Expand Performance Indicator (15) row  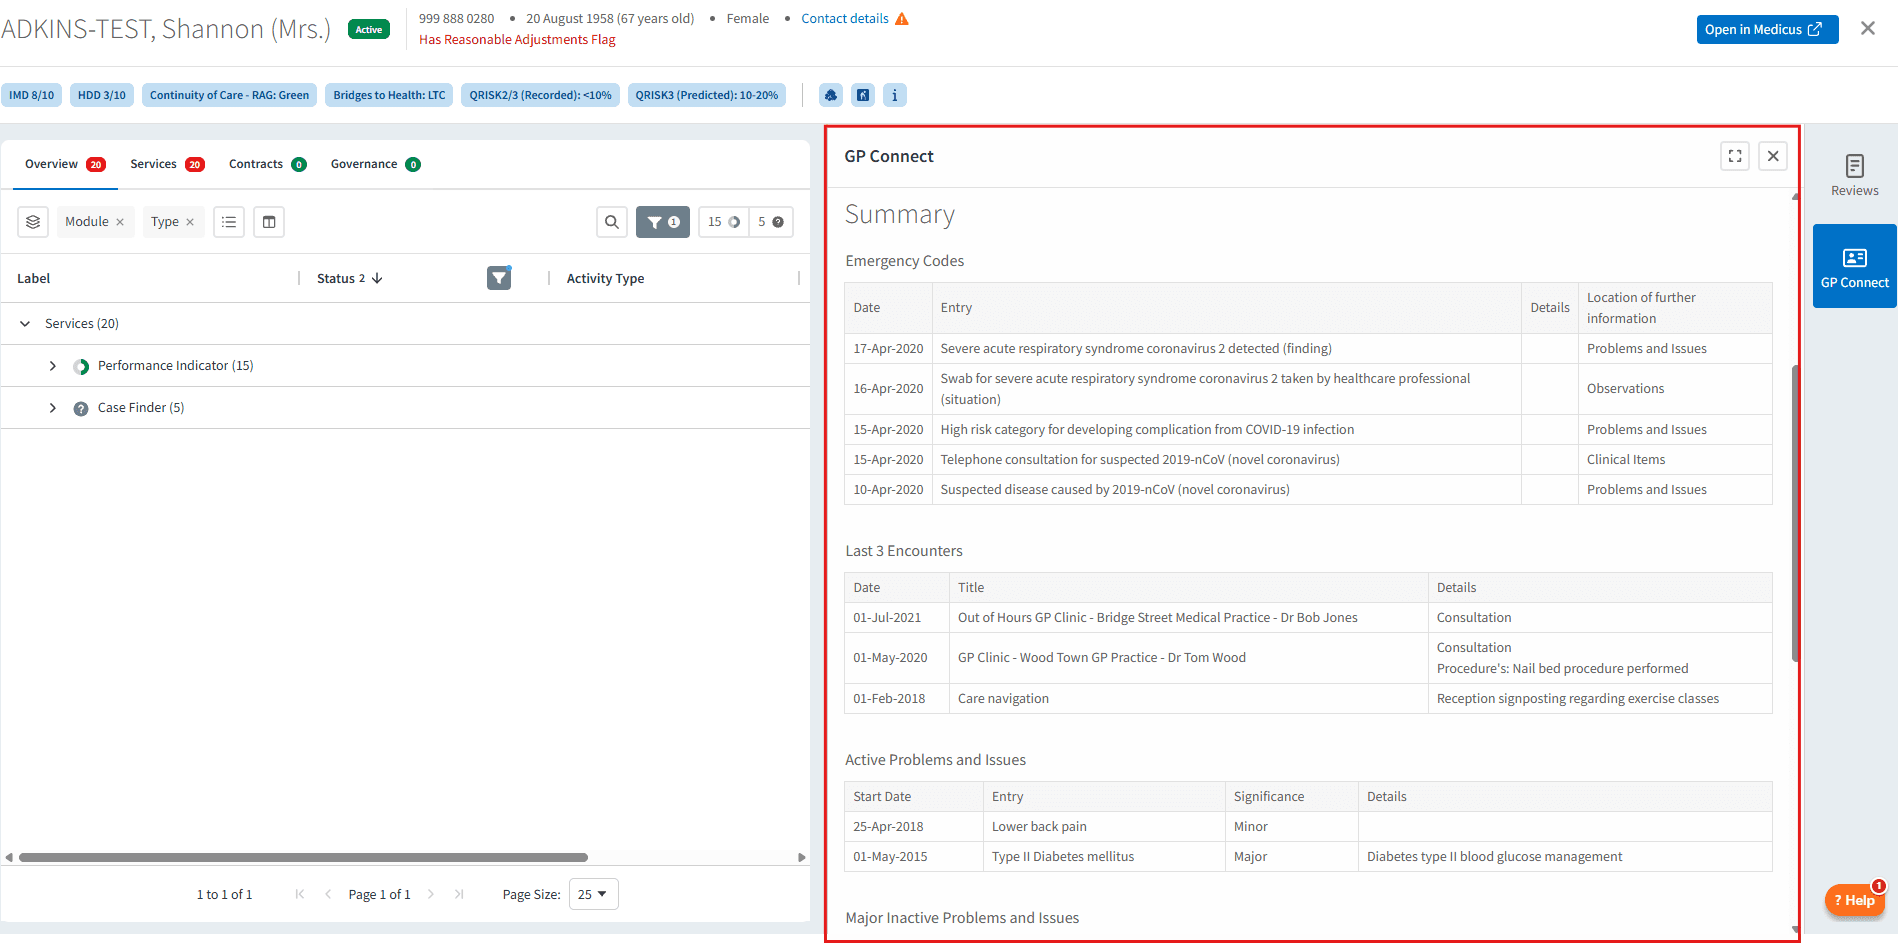click(53, 366)
